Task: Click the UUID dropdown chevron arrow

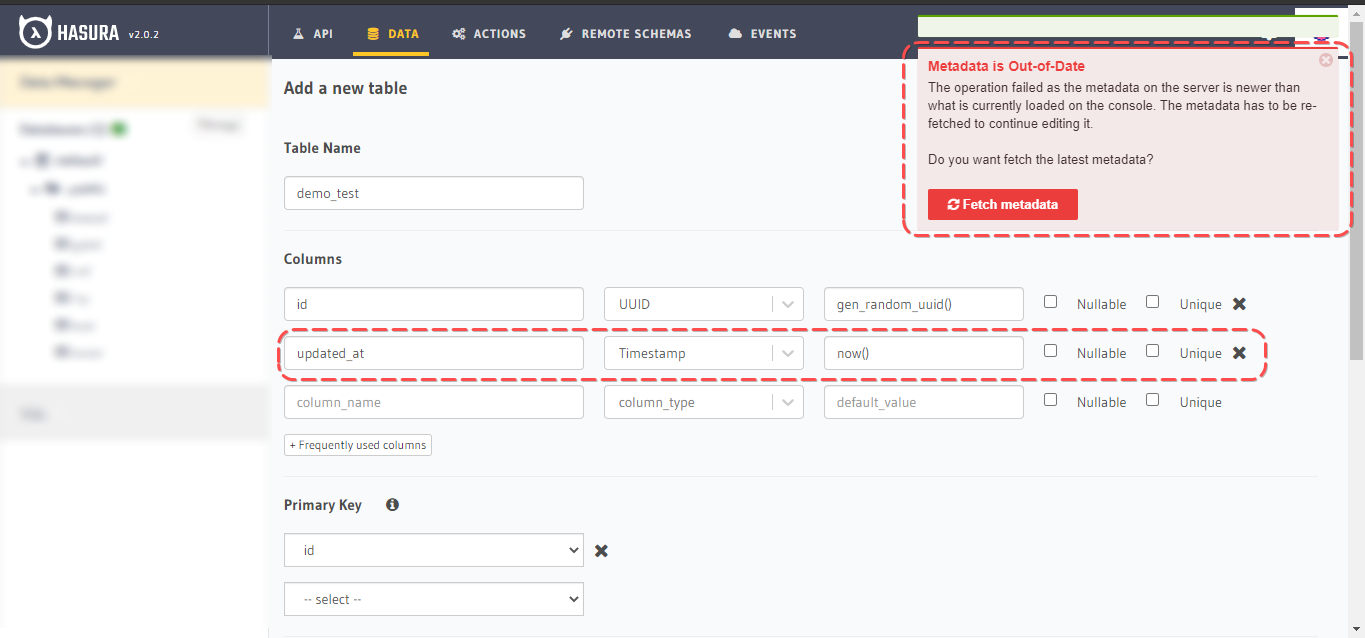Action: 788,304
